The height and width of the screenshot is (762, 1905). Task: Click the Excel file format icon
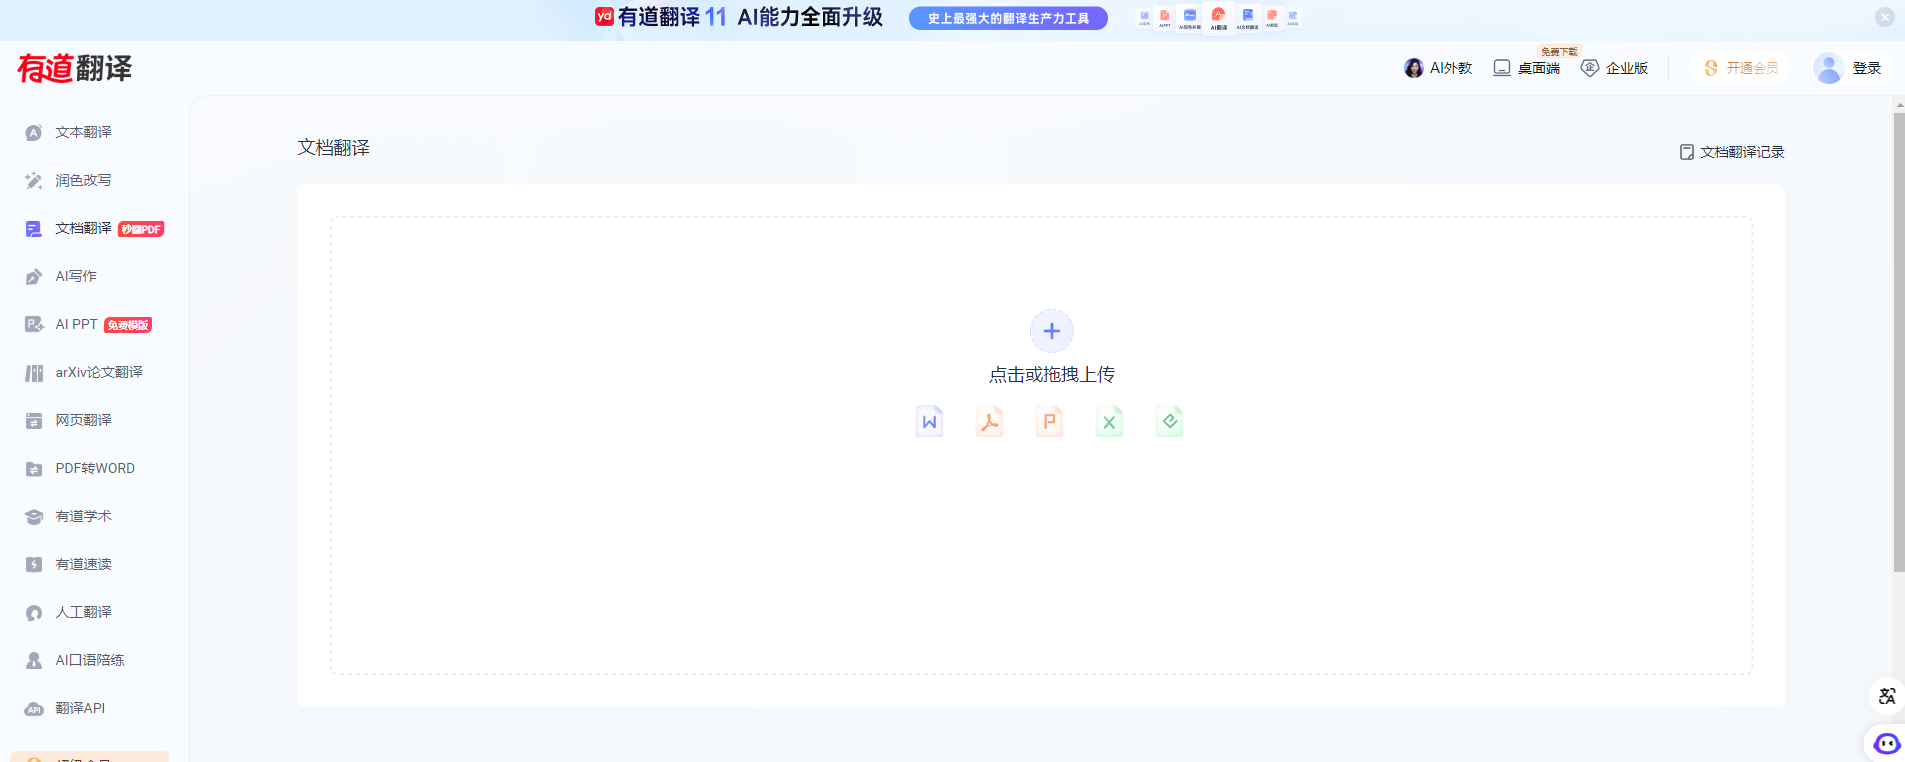coord(1109,421)
